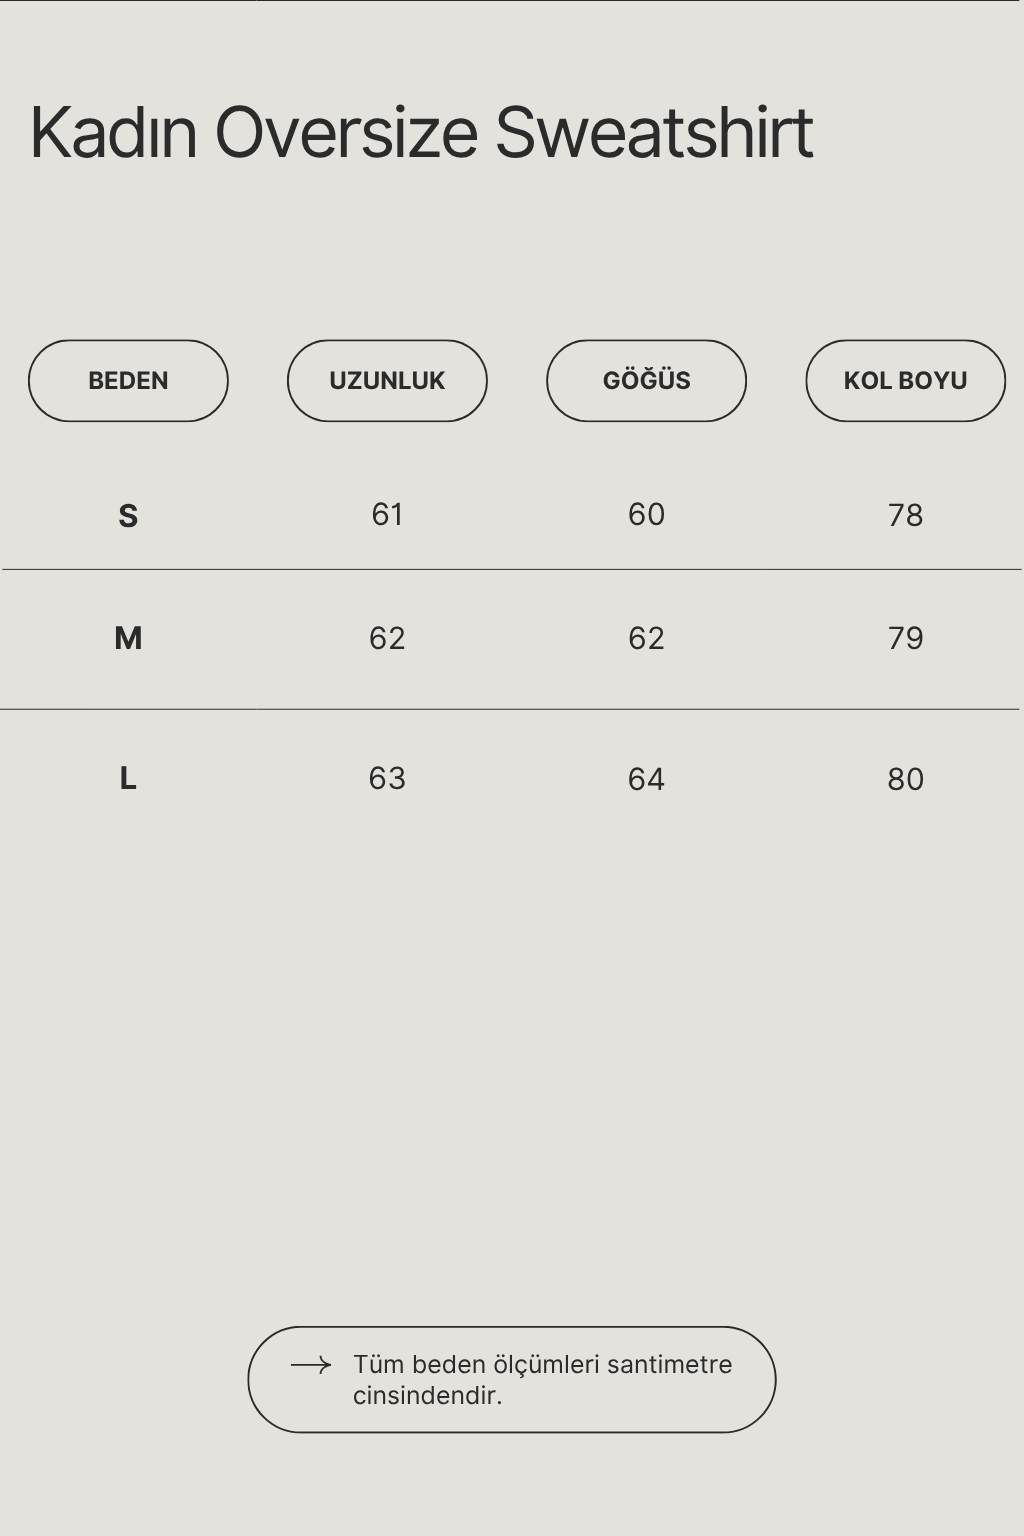Click length value 63 for size L
1024x1536 pixels.
pos(387,778)
